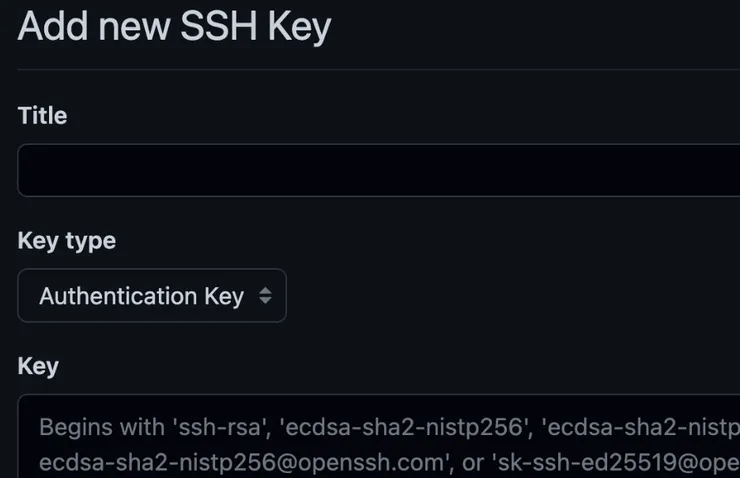Viewport: 740px width, 478px height.
Task: Open the Key type dropdown
Action: [x=152, y=296]
